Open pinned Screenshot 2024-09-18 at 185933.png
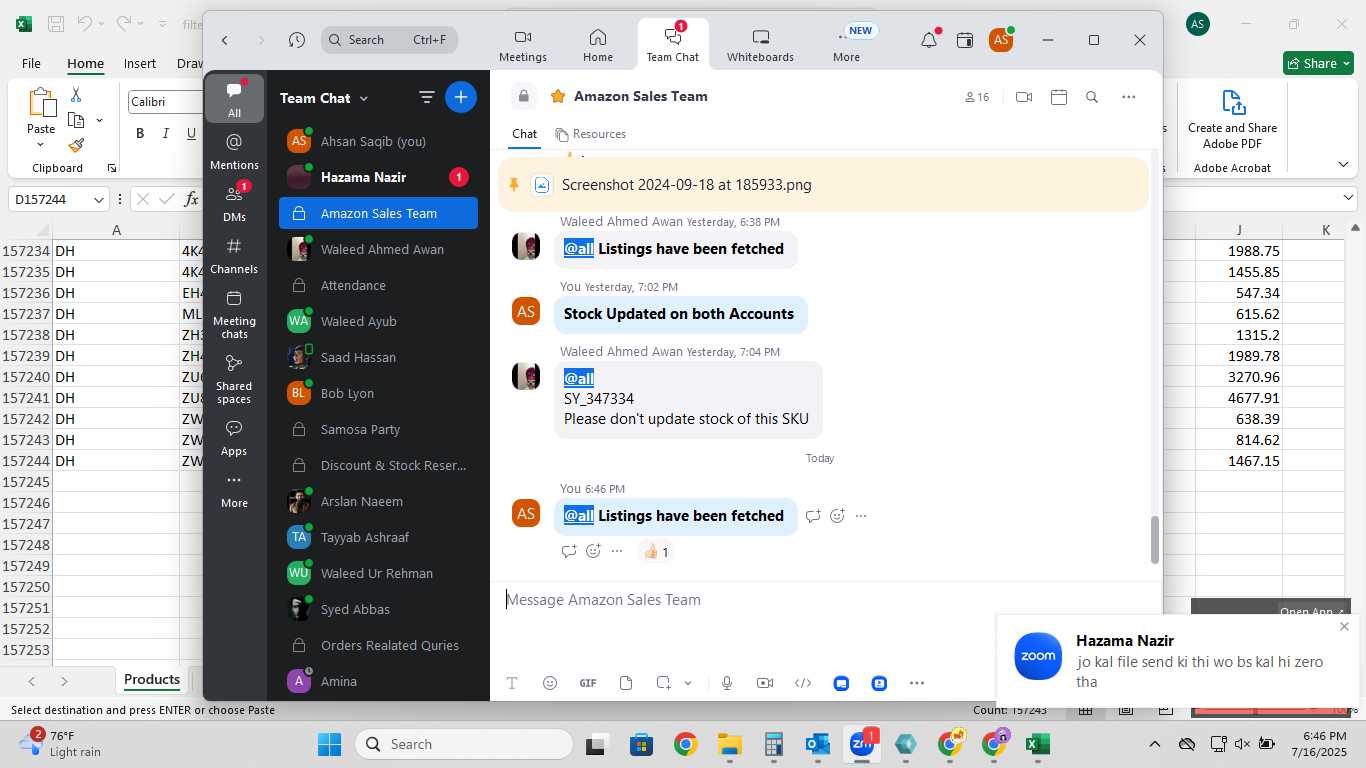This screenshot has height=768, width=1366. (686, 185)
